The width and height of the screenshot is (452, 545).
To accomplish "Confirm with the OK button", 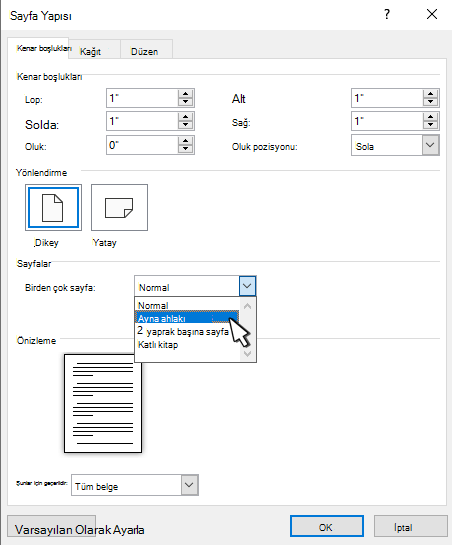I will [x=327, y=527].
